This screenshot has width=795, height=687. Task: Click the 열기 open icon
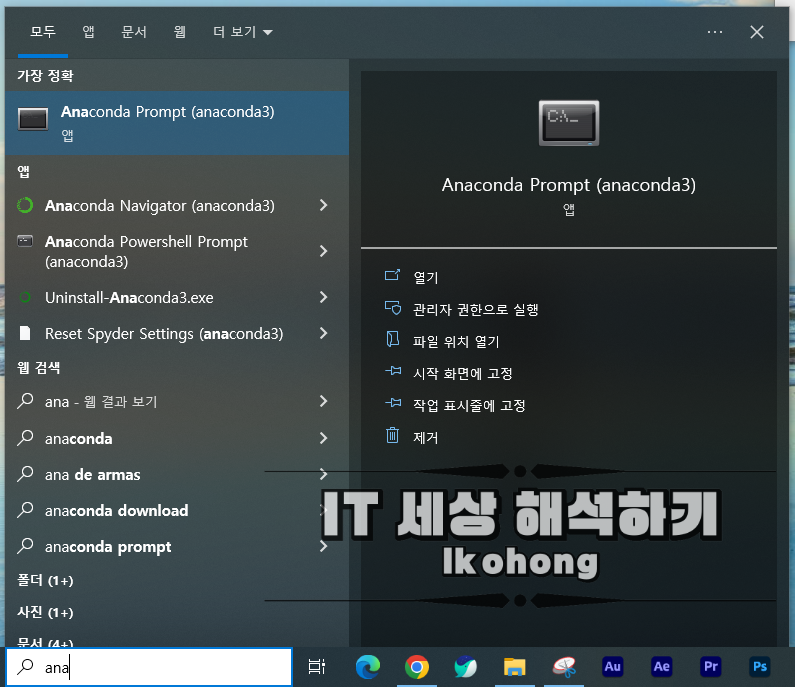(392, 275)
